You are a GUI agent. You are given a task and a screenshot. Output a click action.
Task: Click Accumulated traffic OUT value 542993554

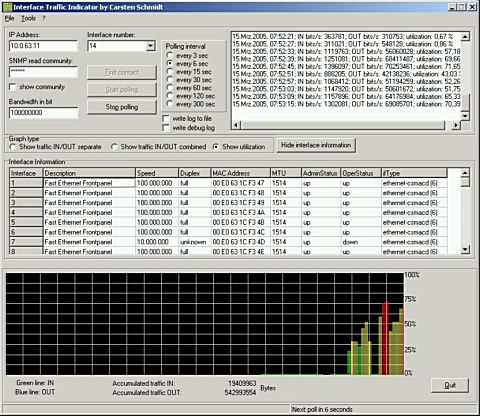coord(240,392)
